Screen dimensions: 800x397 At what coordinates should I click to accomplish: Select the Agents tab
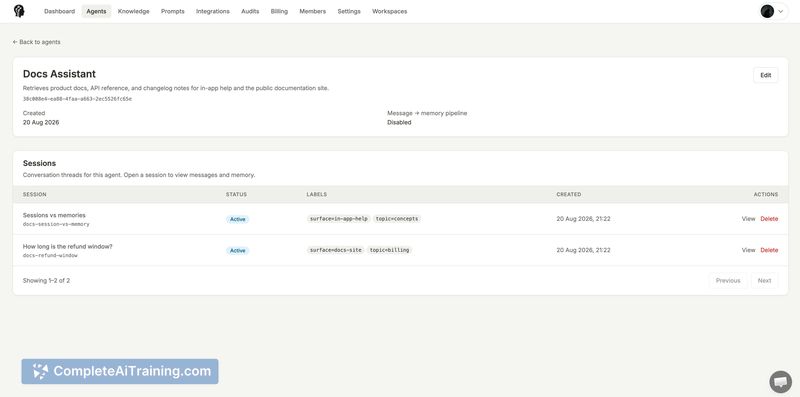[96, 11]
